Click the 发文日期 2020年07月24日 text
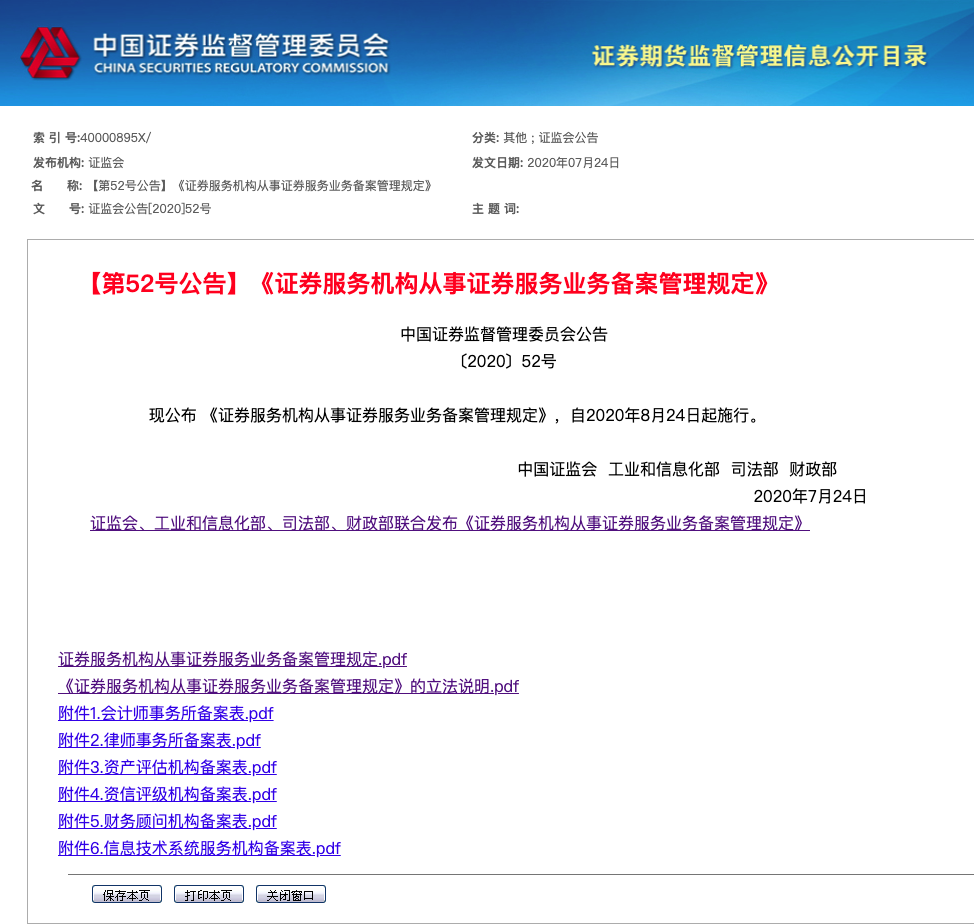 coord(572,163)
